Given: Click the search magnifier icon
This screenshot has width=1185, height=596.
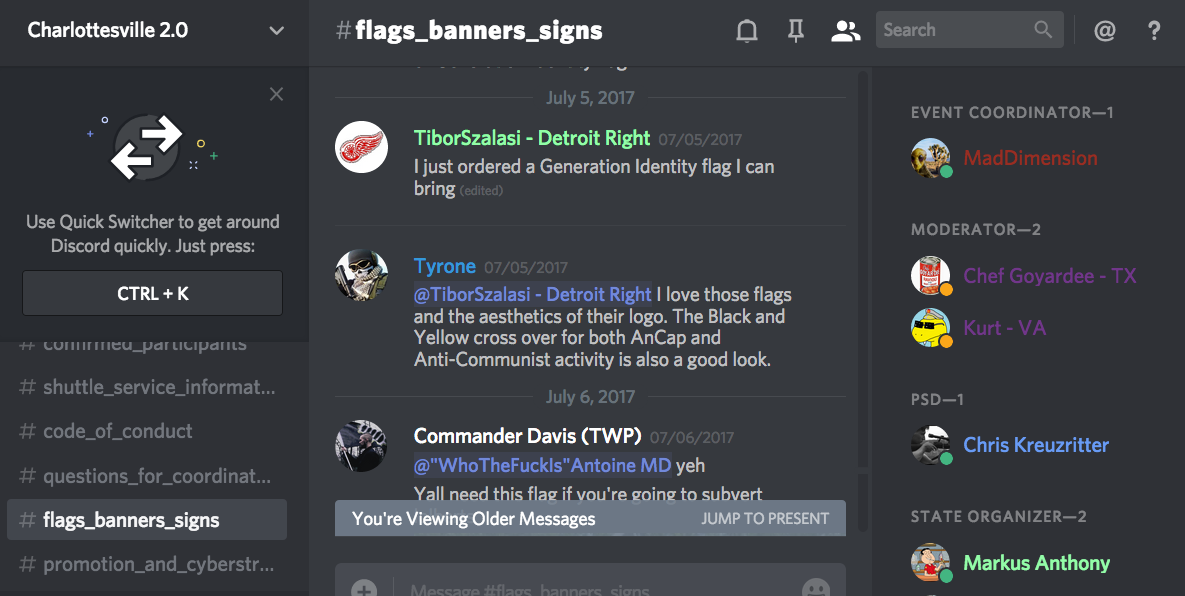Looking at the screenshot, I should [x=1043, y=29].
